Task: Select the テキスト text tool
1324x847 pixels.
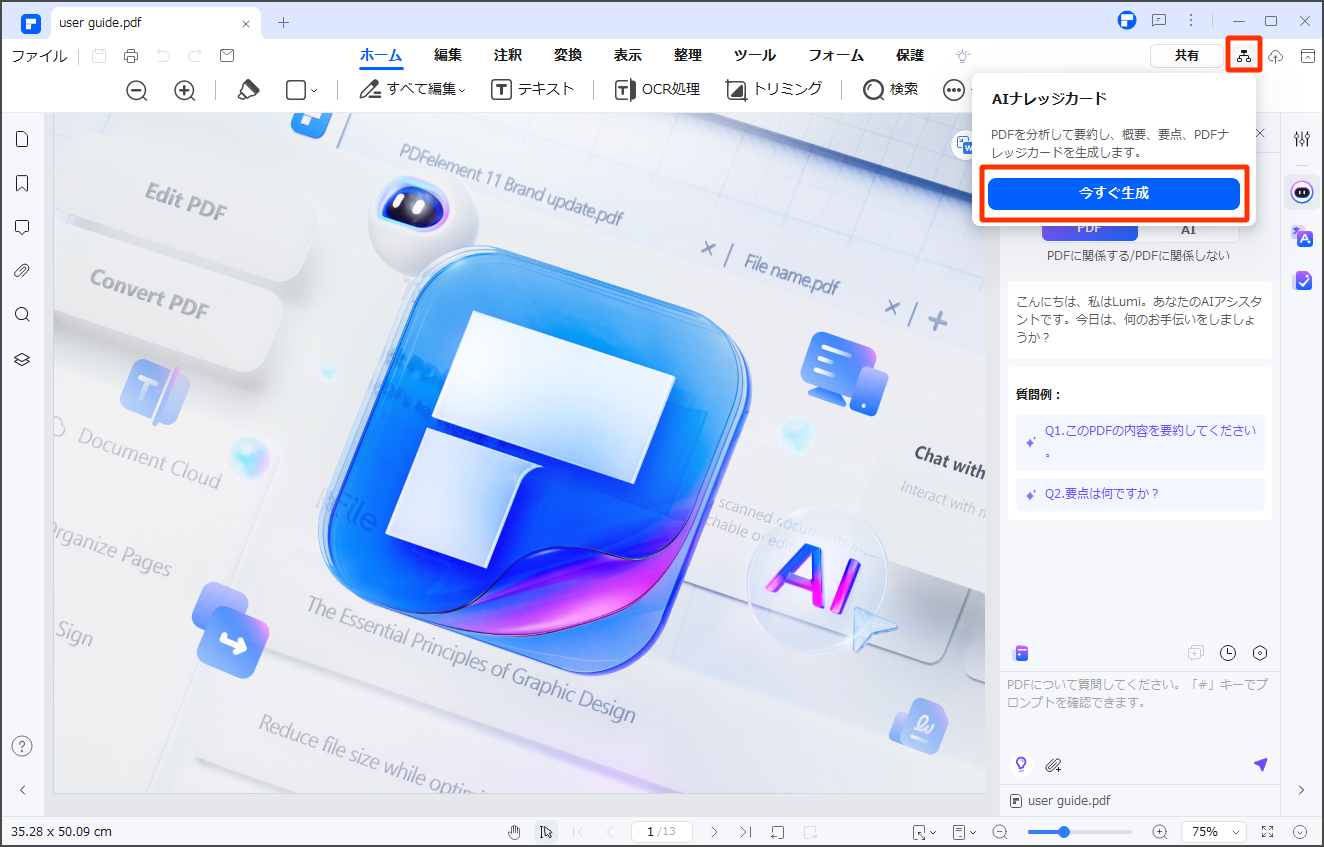Action: (x=533, y=90)
